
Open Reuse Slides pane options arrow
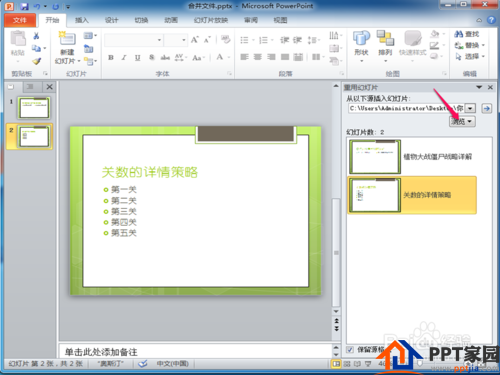(x=479, y=87)
